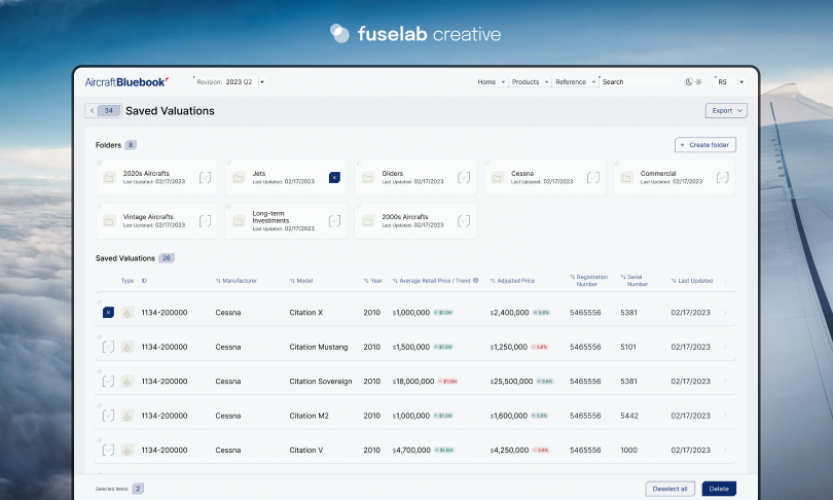Click info icon beside Average Retail Price
The width and height of the screenshot is (833, 500).
point(475,281)
